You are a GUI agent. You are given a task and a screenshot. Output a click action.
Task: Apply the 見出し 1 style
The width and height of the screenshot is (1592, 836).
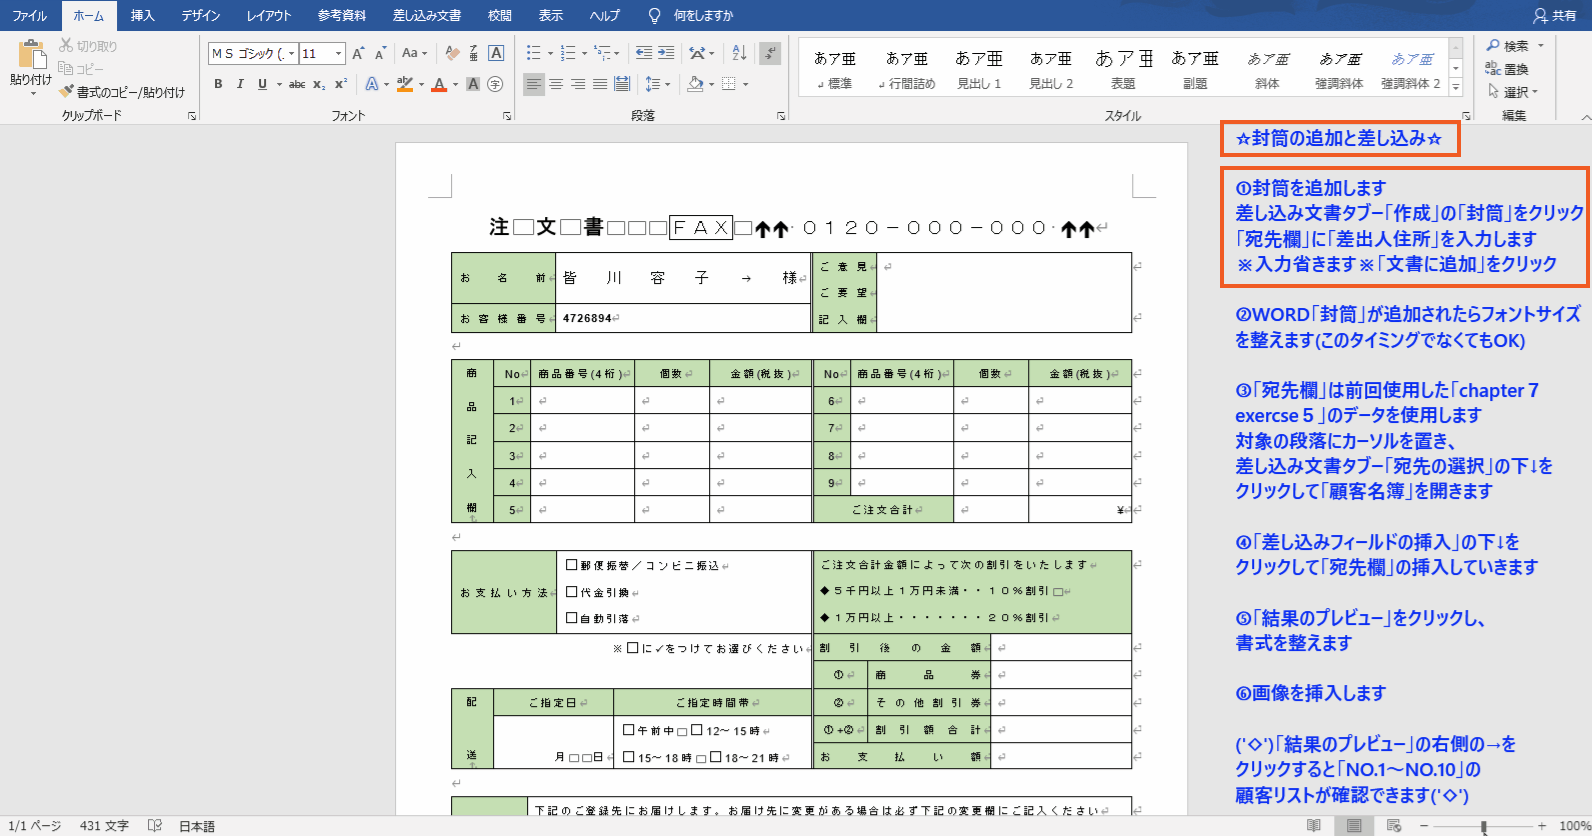(x=979, y=69)
